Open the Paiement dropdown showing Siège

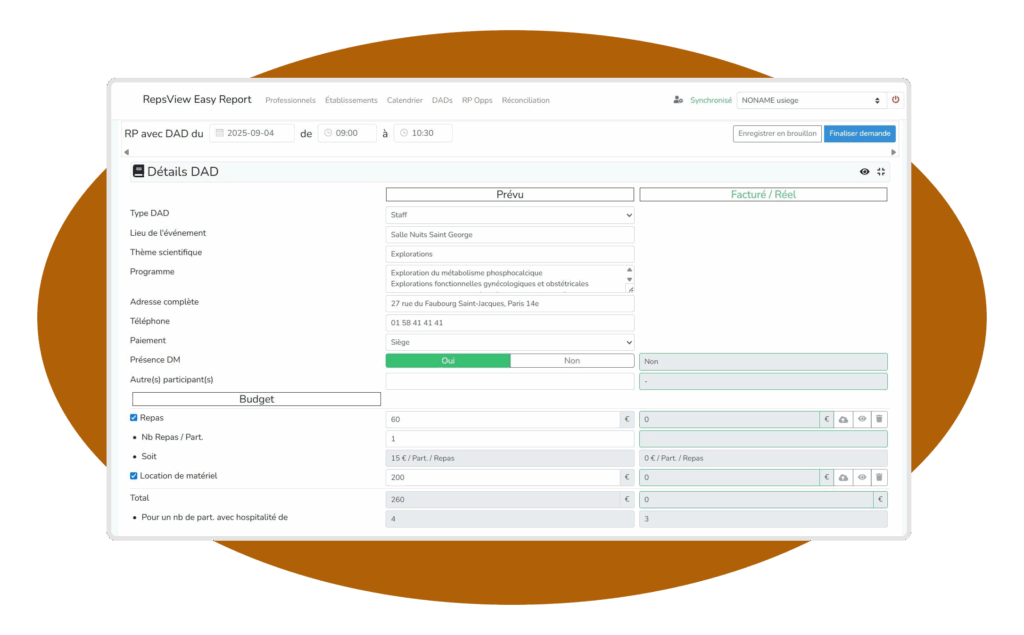pyautogui.click(x=510, y=342)
